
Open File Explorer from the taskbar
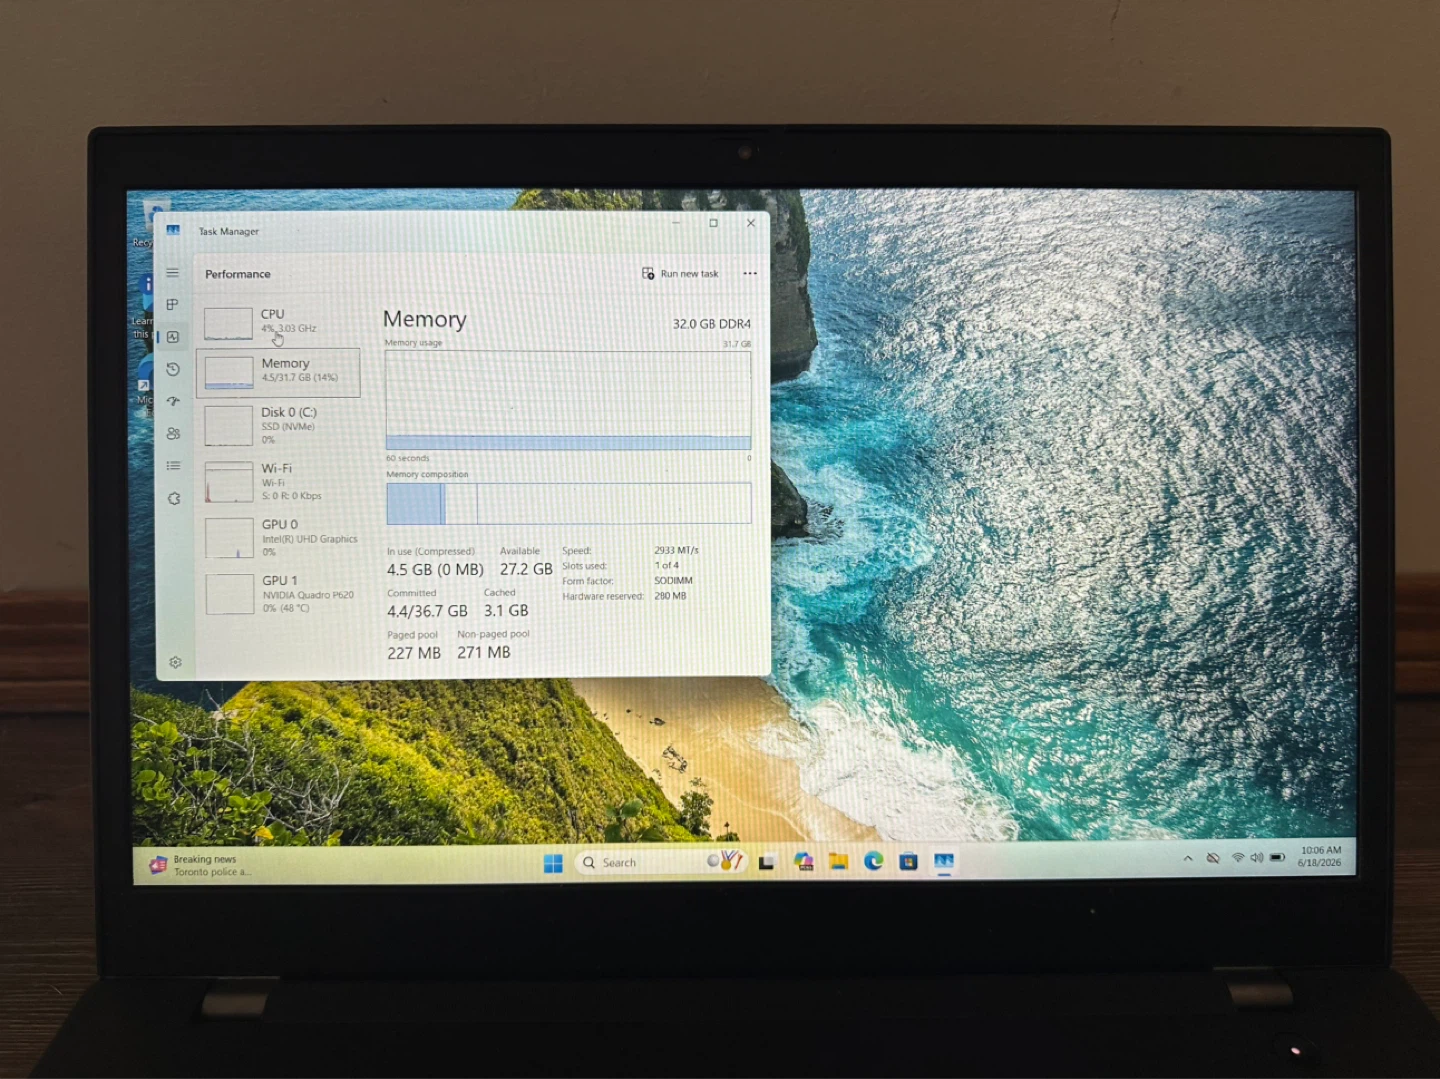point(838,861)
